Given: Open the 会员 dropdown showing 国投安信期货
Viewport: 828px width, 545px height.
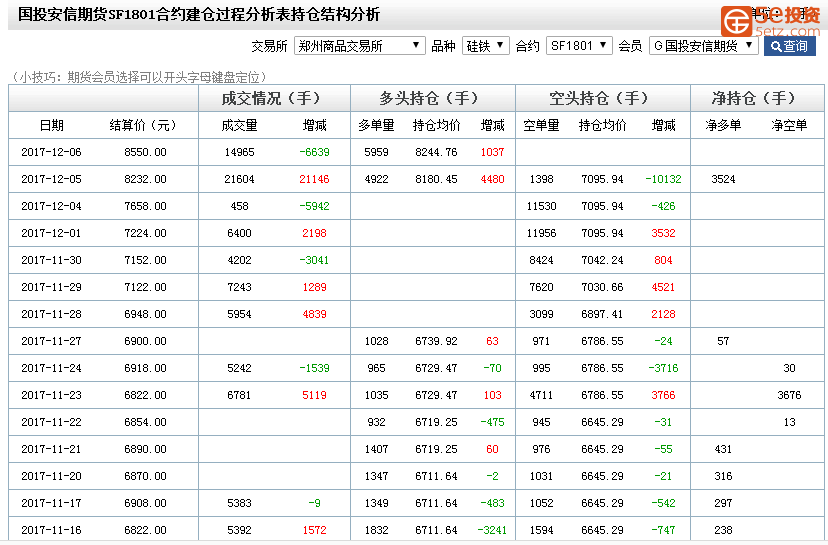Looking at the screenshot, I should click(703, 46).
